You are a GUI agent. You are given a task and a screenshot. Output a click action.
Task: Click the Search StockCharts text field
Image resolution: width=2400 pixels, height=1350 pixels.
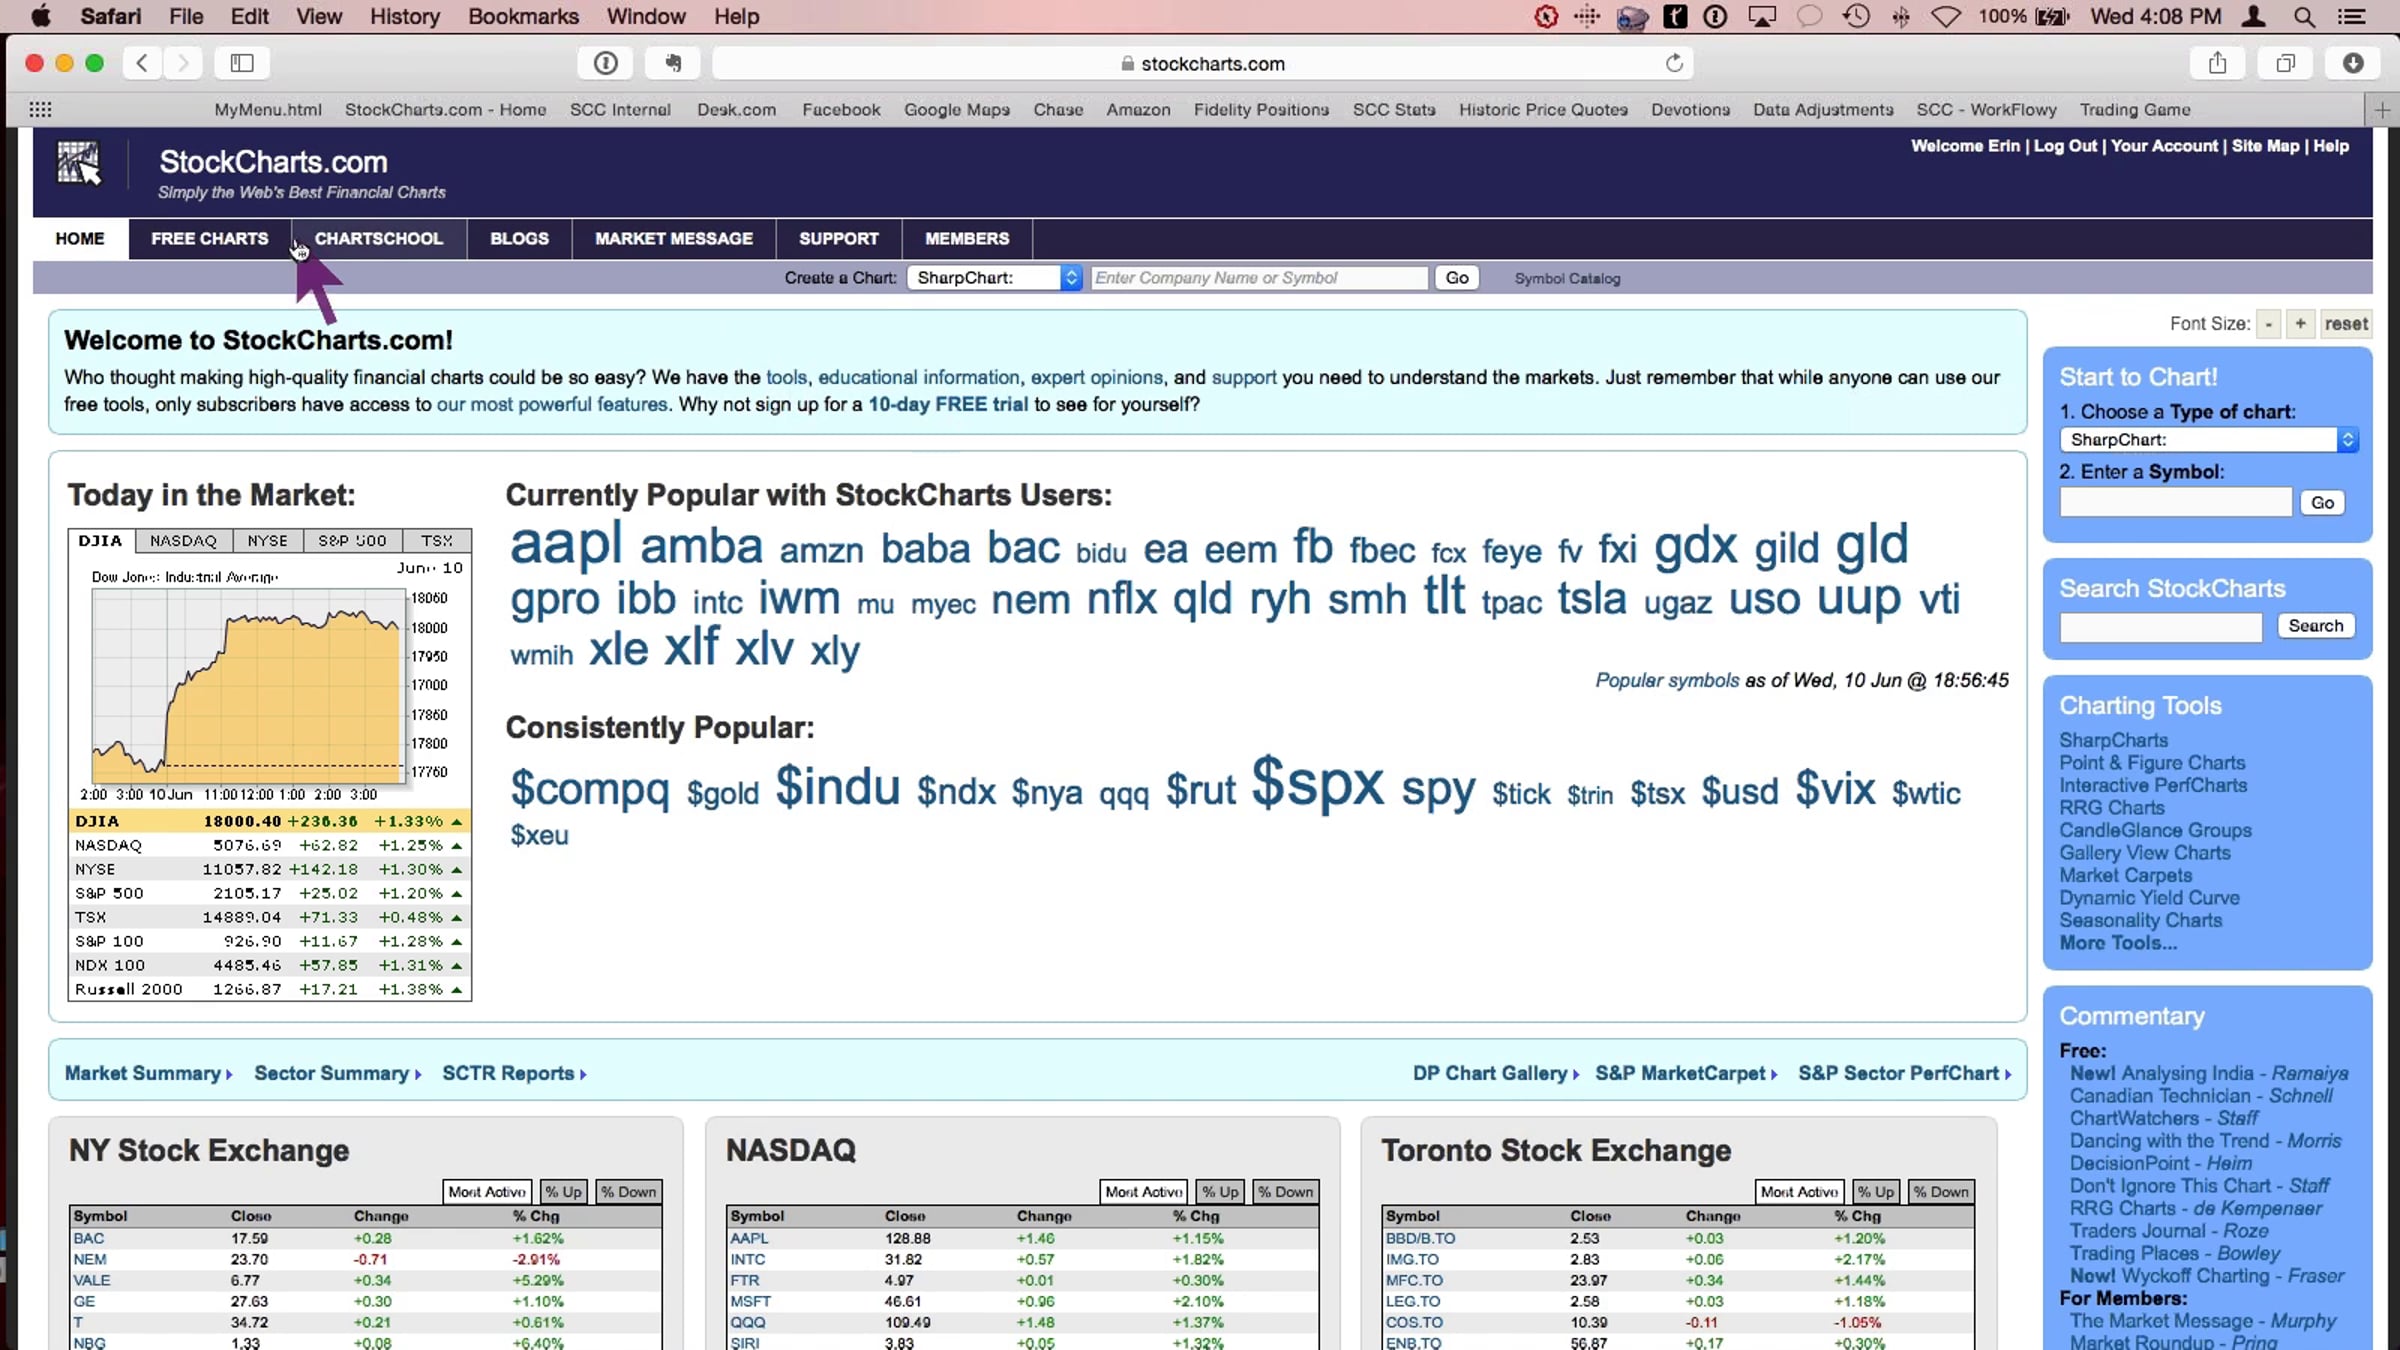[2160, 627]
